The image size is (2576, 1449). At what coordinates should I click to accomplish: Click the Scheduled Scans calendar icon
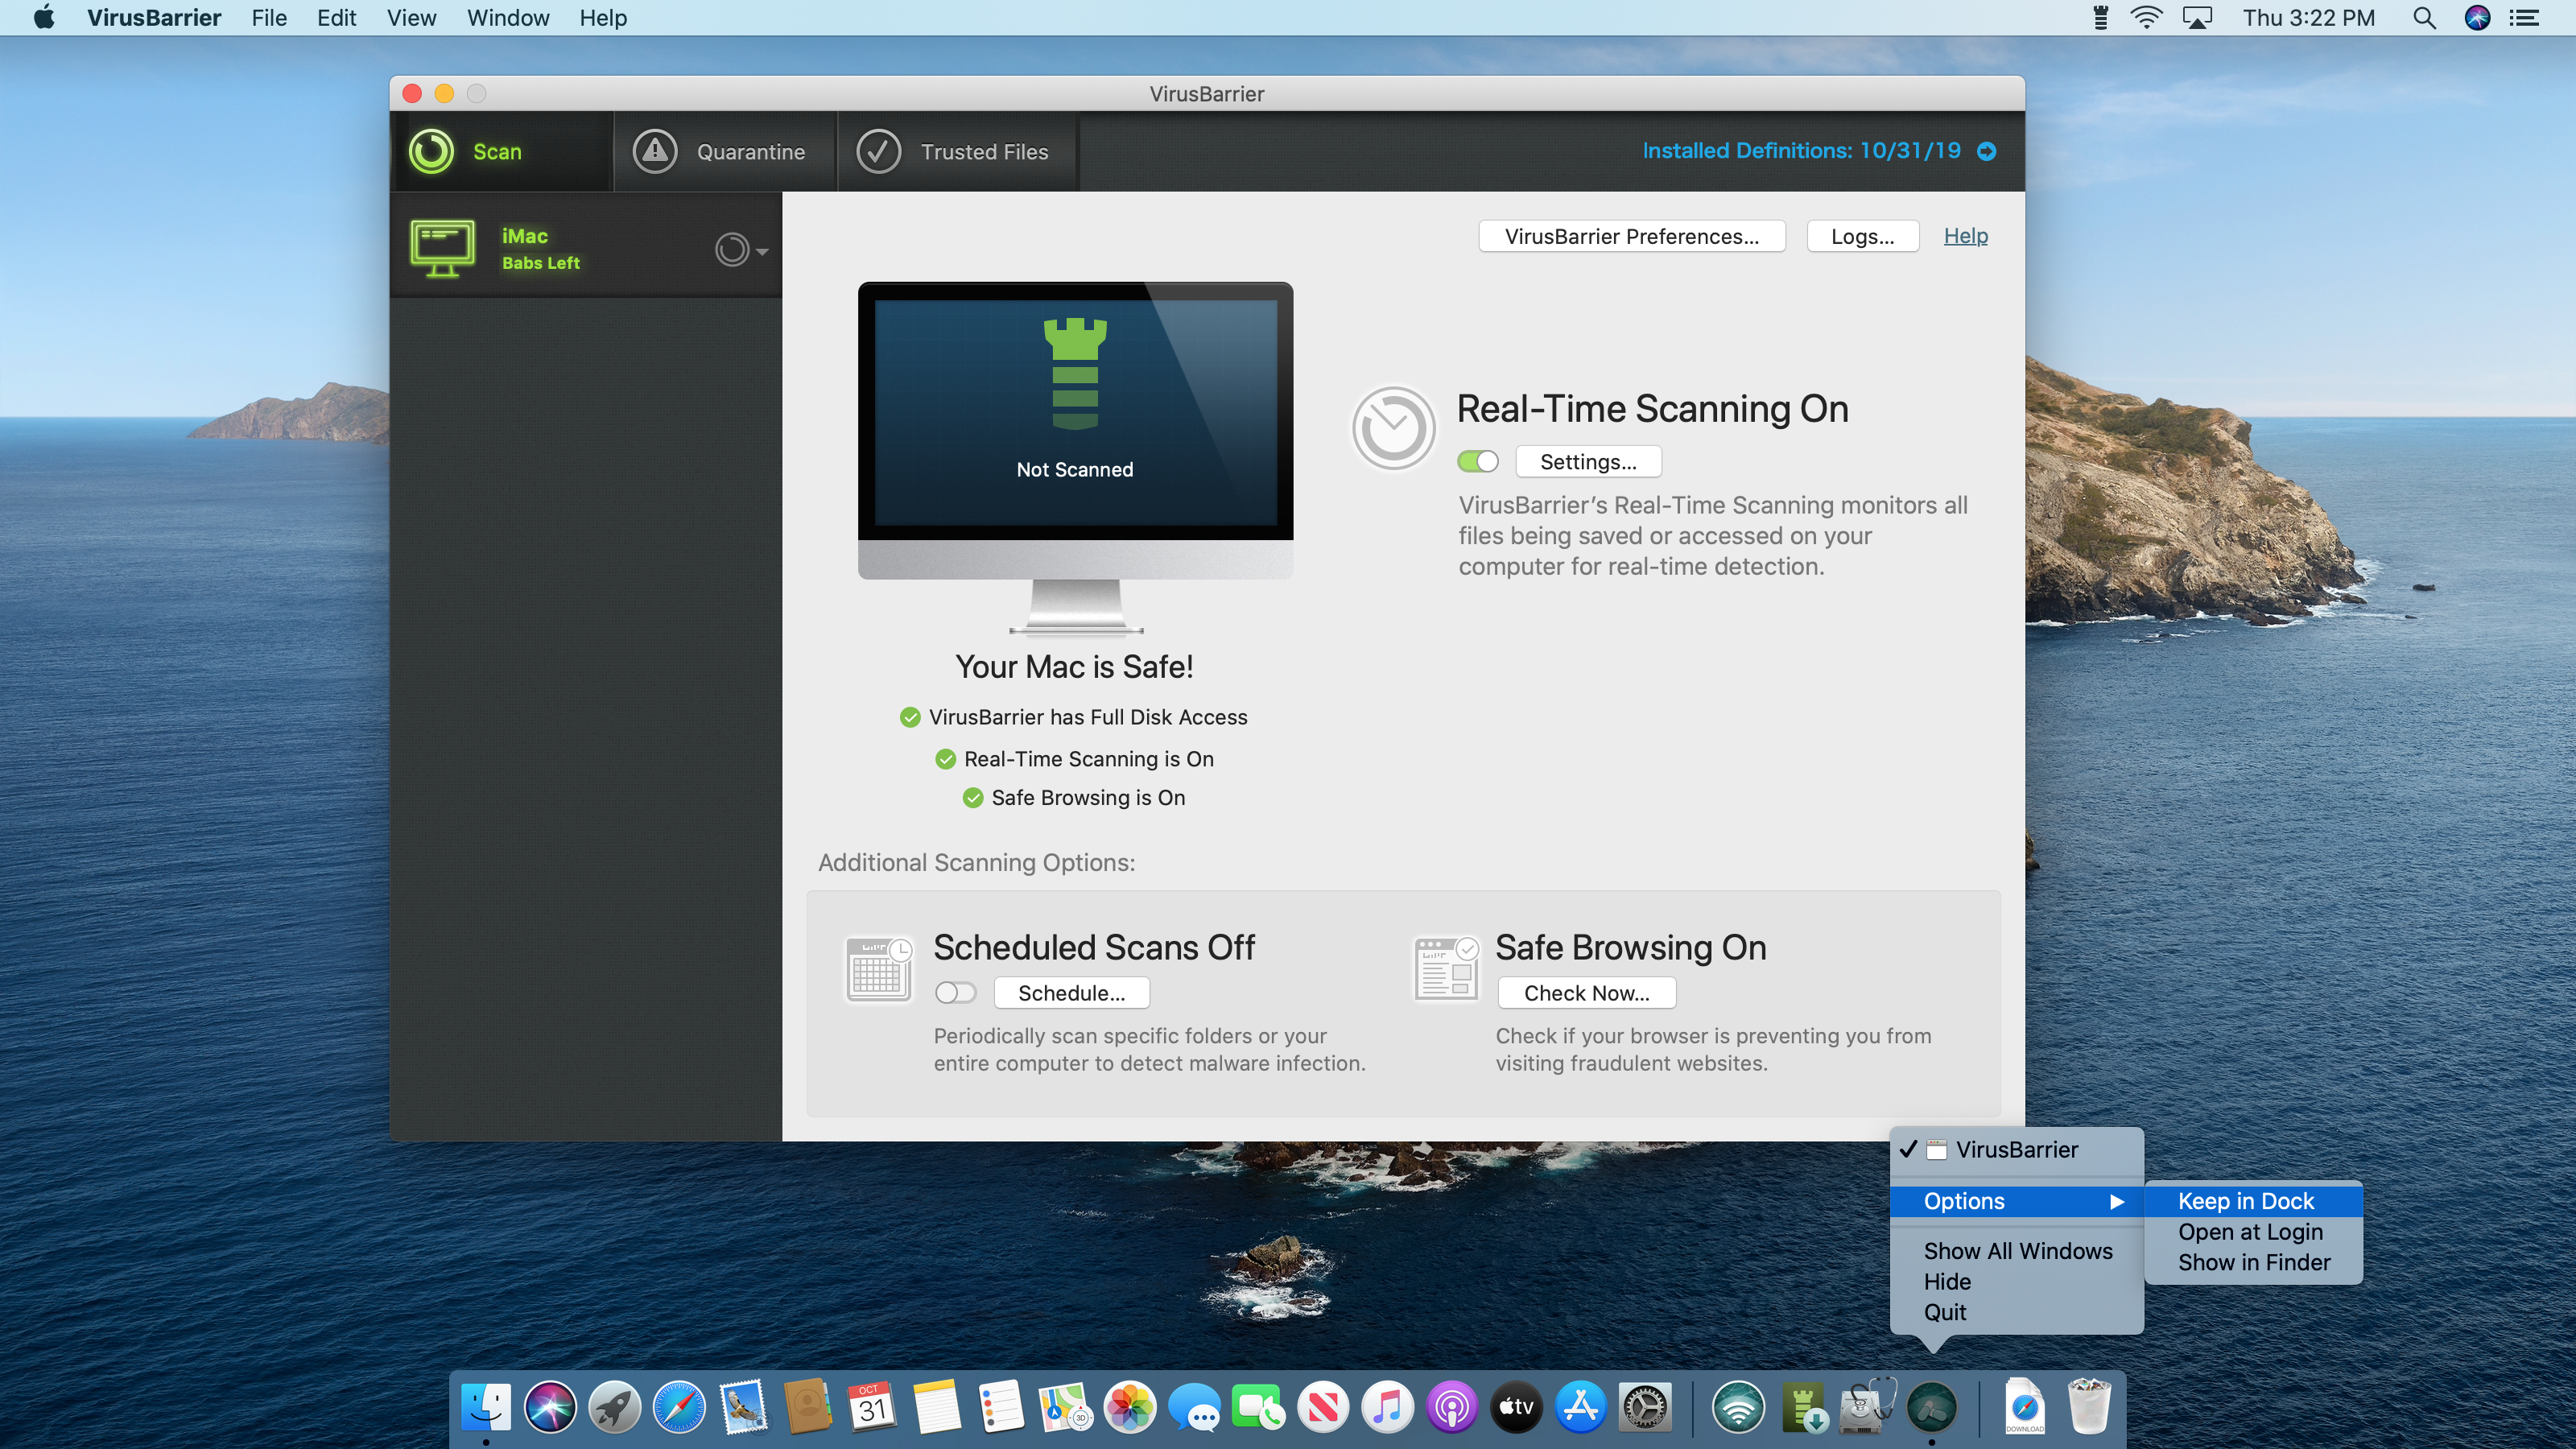879,969
